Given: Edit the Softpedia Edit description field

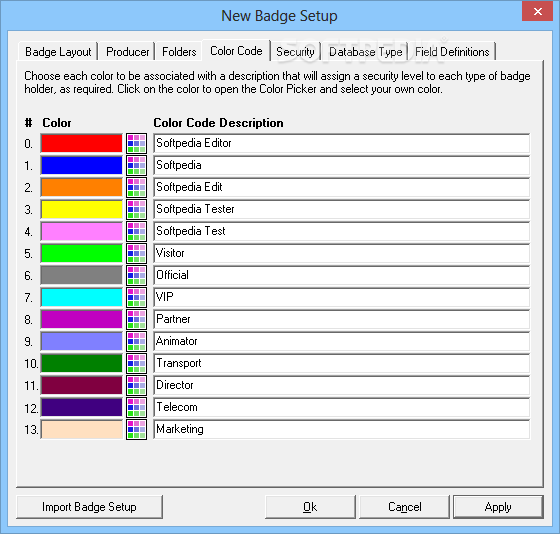Looking at the screenshot, I should pos(341,187).
